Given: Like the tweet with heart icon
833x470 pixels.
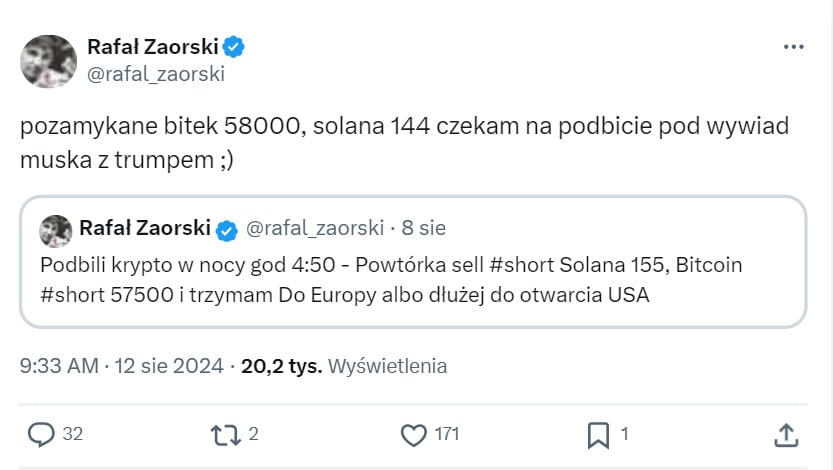Looking at the screenshot, I should (x=414, y=434).
